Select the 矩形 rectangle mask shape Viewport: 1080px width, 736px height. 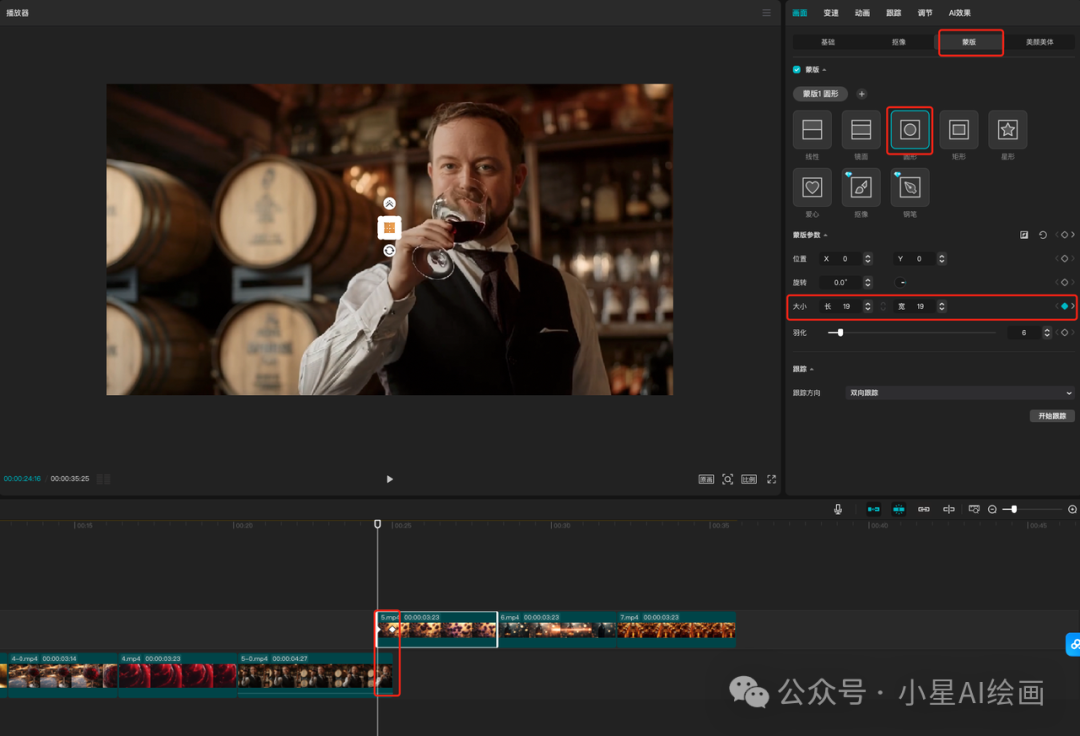pos(959,129)
